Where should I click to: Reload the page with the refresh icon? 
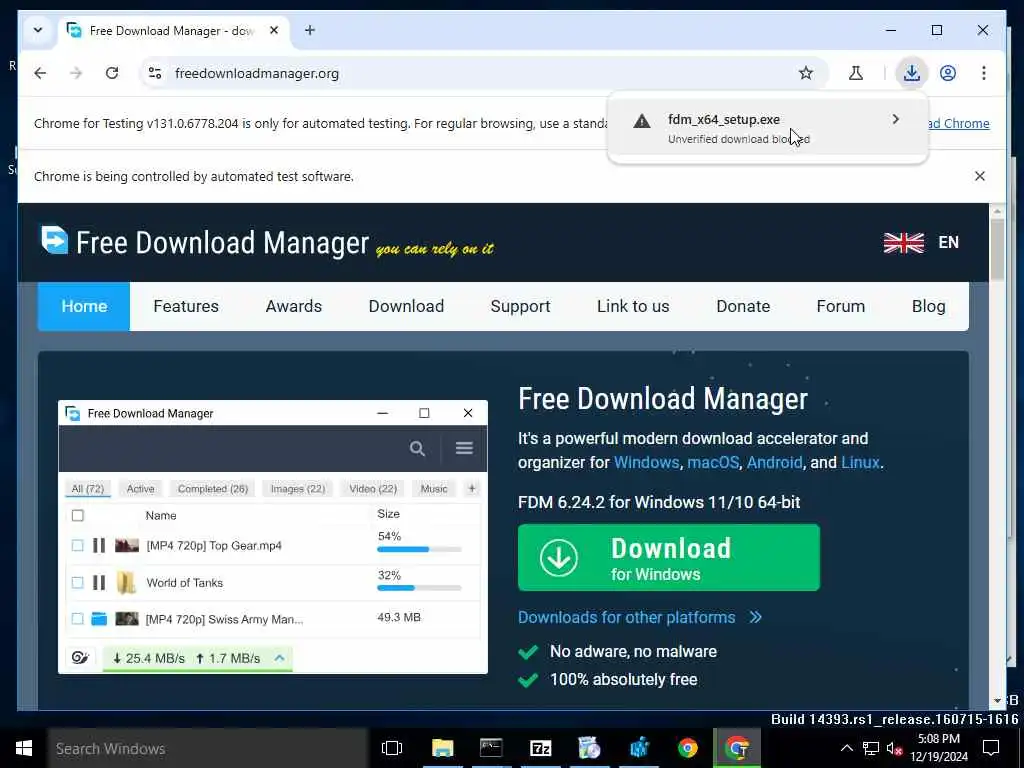point(112,73)
